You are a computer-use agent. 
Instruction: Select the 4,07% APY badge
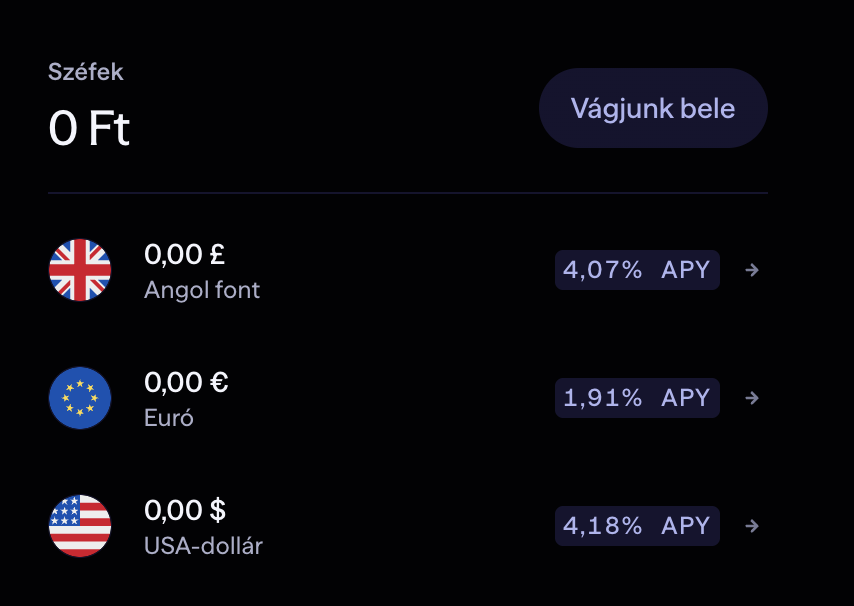pyautogui.click(x=636, y=270)
